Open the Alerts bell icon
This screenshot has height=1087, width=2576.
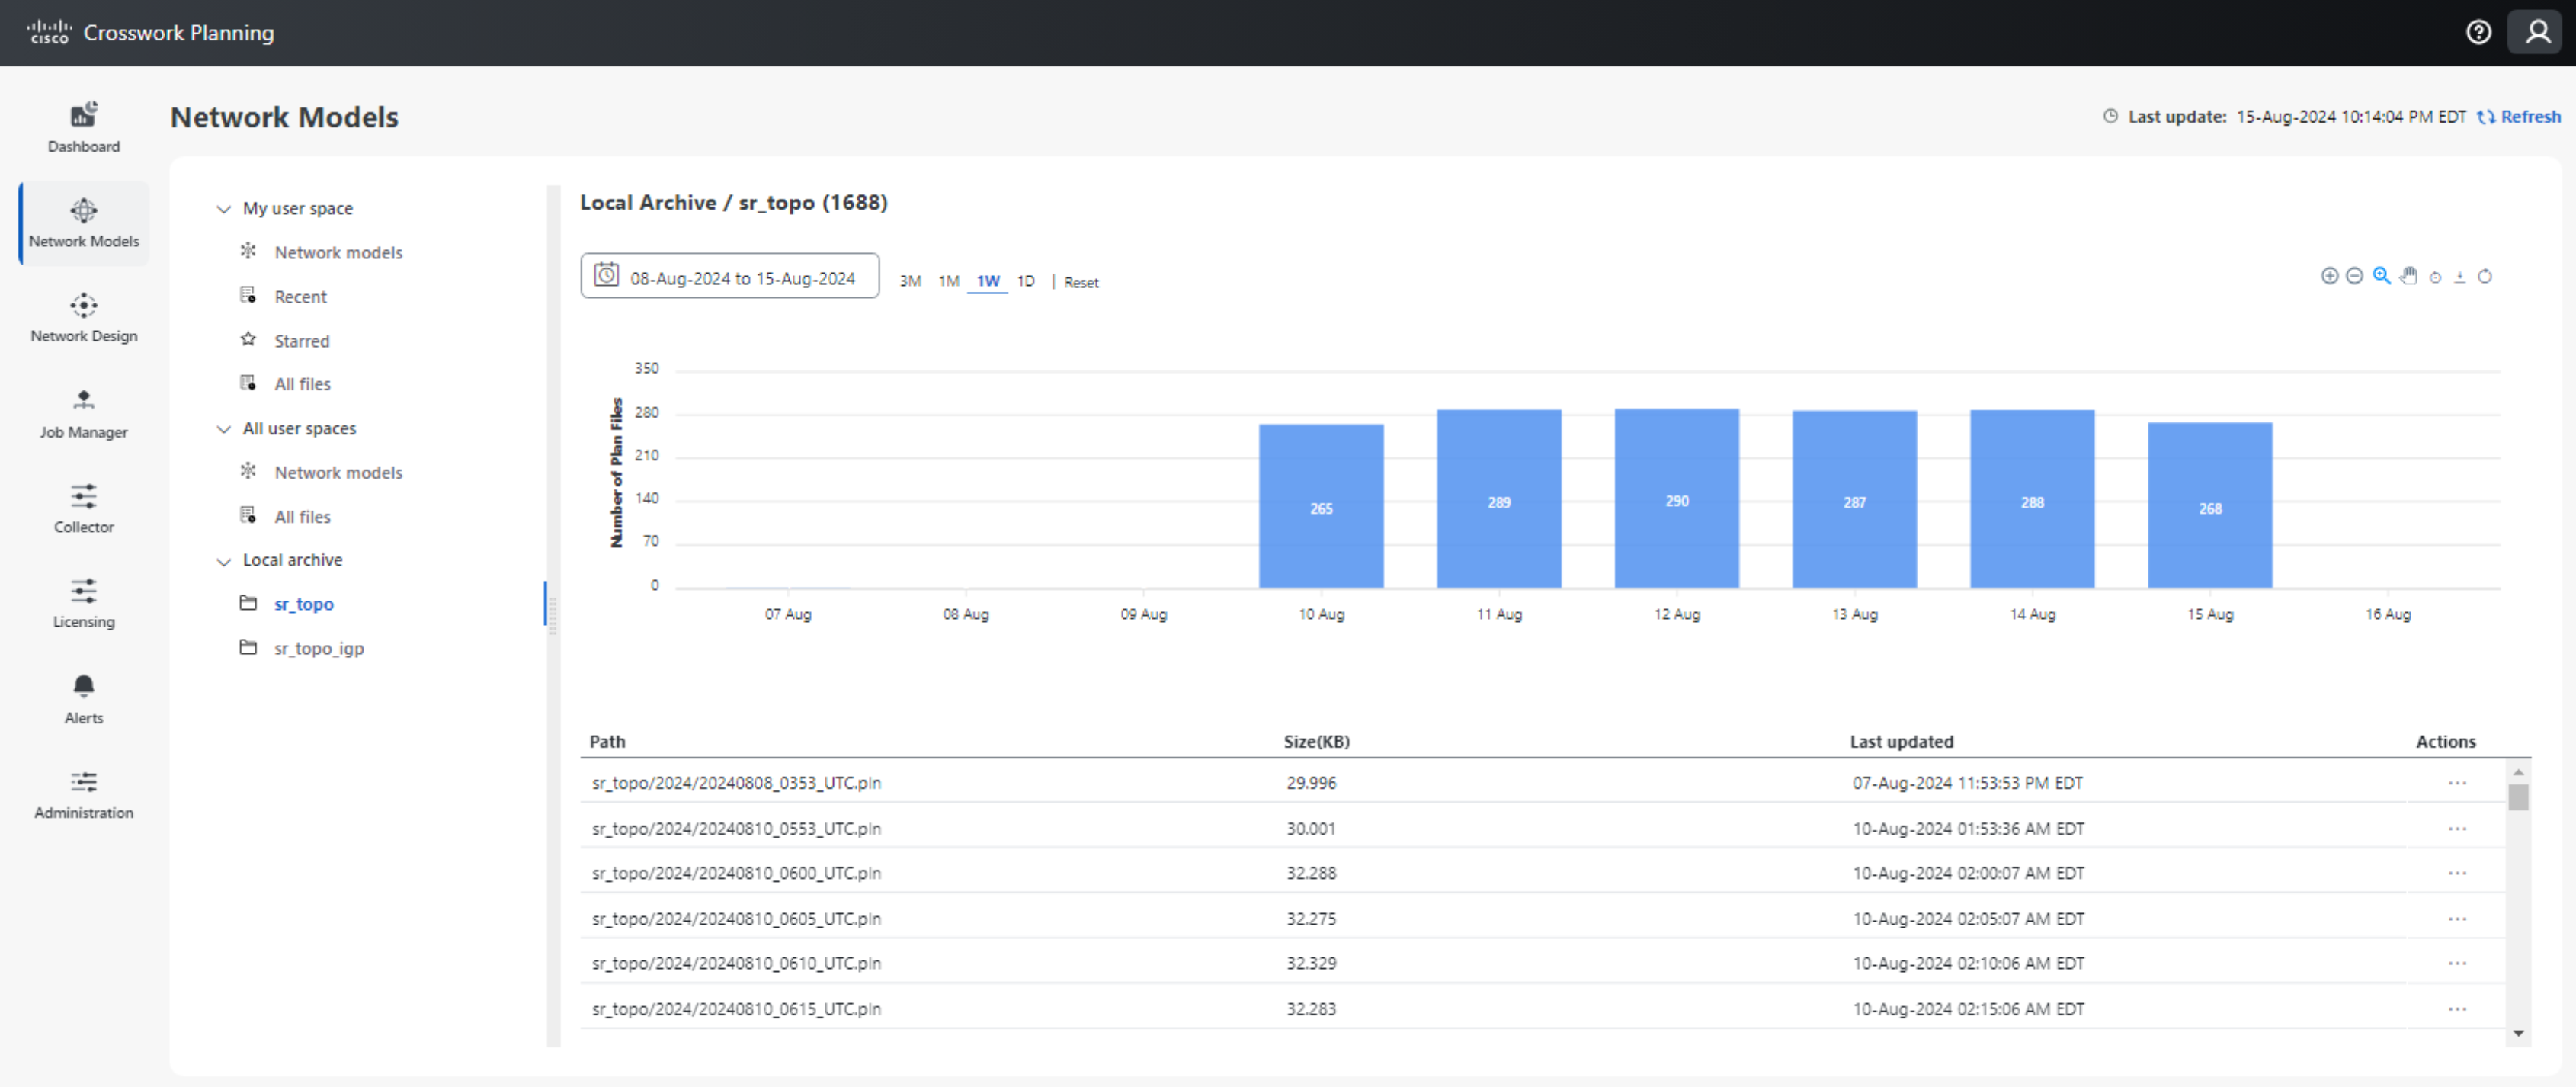pos(84,699)
